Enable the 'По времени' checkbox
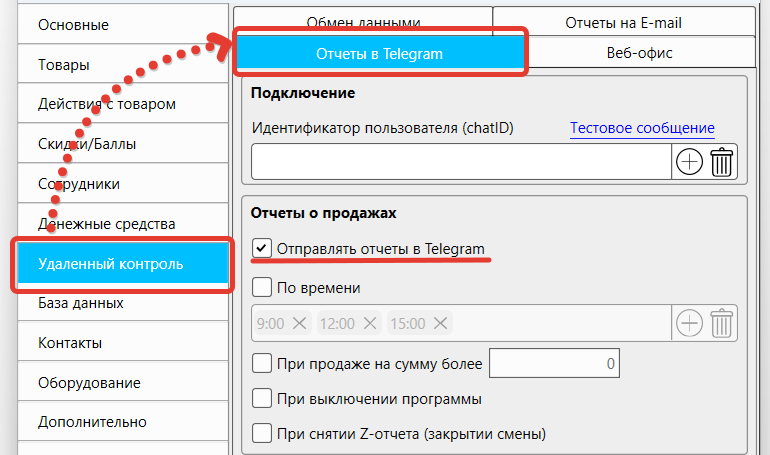This screenshot has height=455, width=770. 262,288
